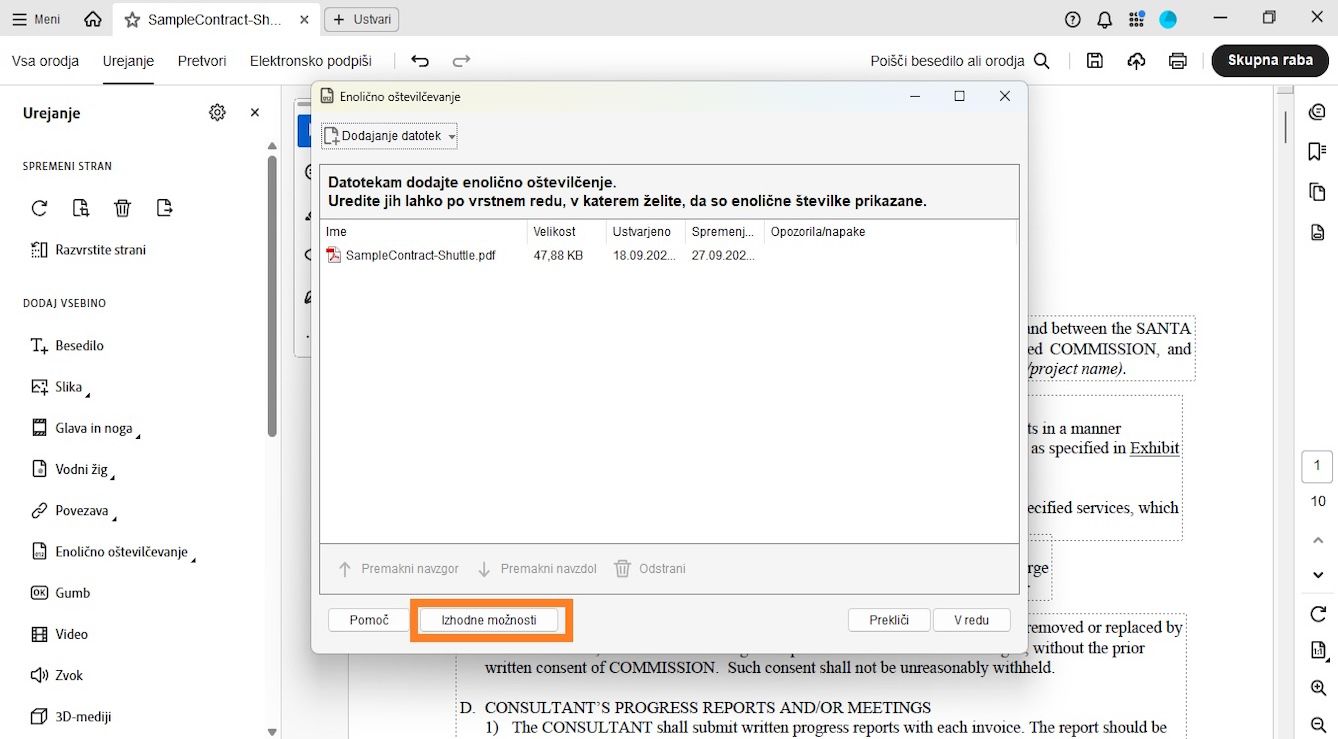Close the Urejanje side panel
Viewport: 1338px width, 739px height.
click(x=255, y=113)
